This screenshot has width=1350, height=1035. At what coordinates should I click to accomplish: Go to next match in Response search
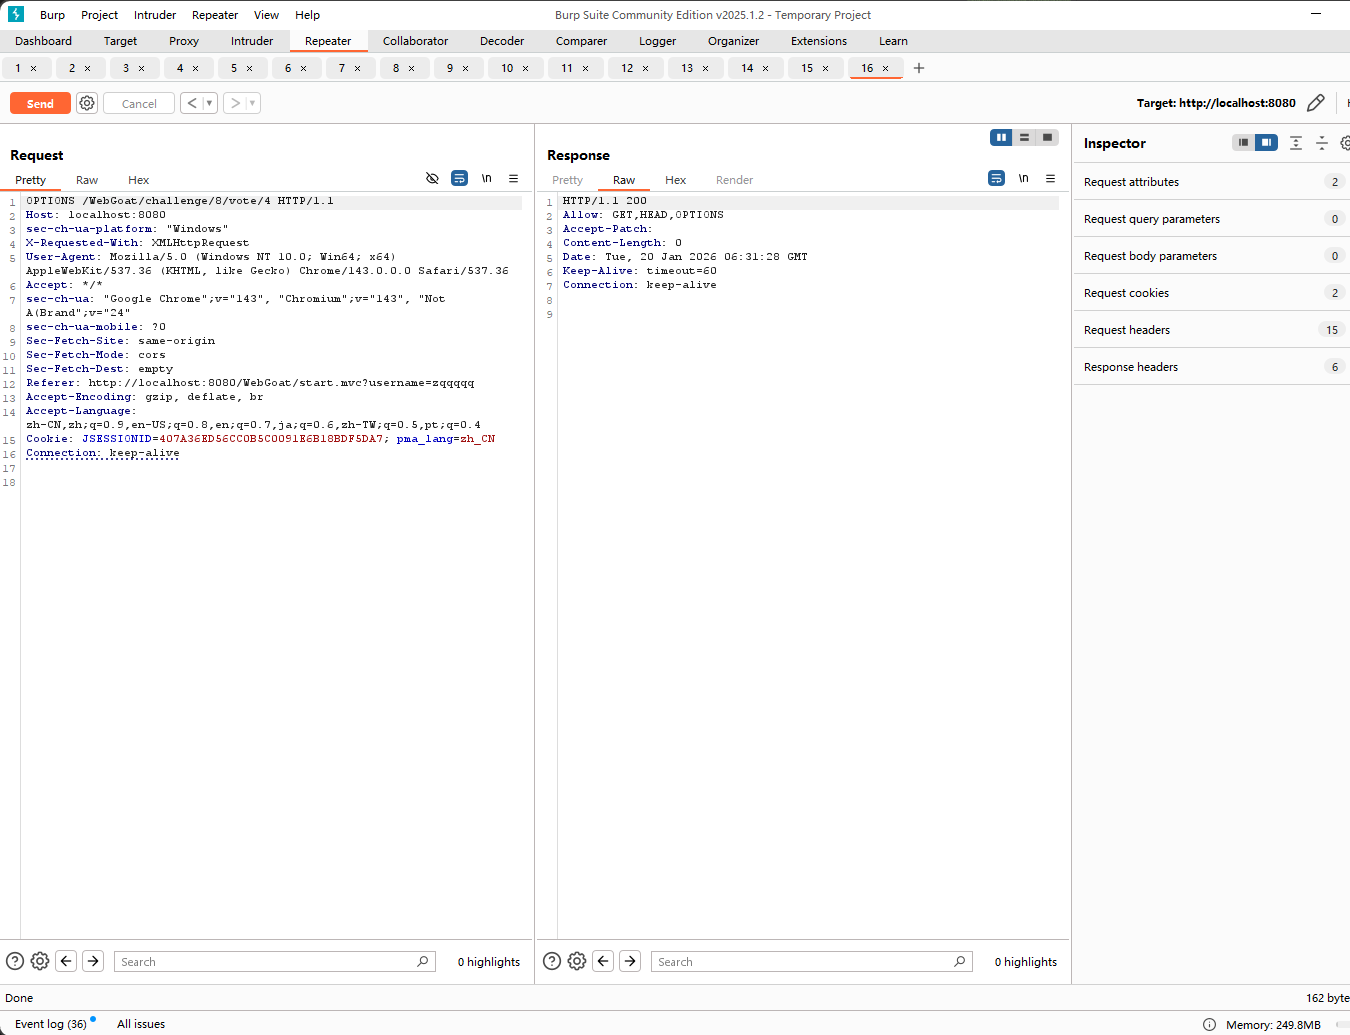click(x=630, y=961)
